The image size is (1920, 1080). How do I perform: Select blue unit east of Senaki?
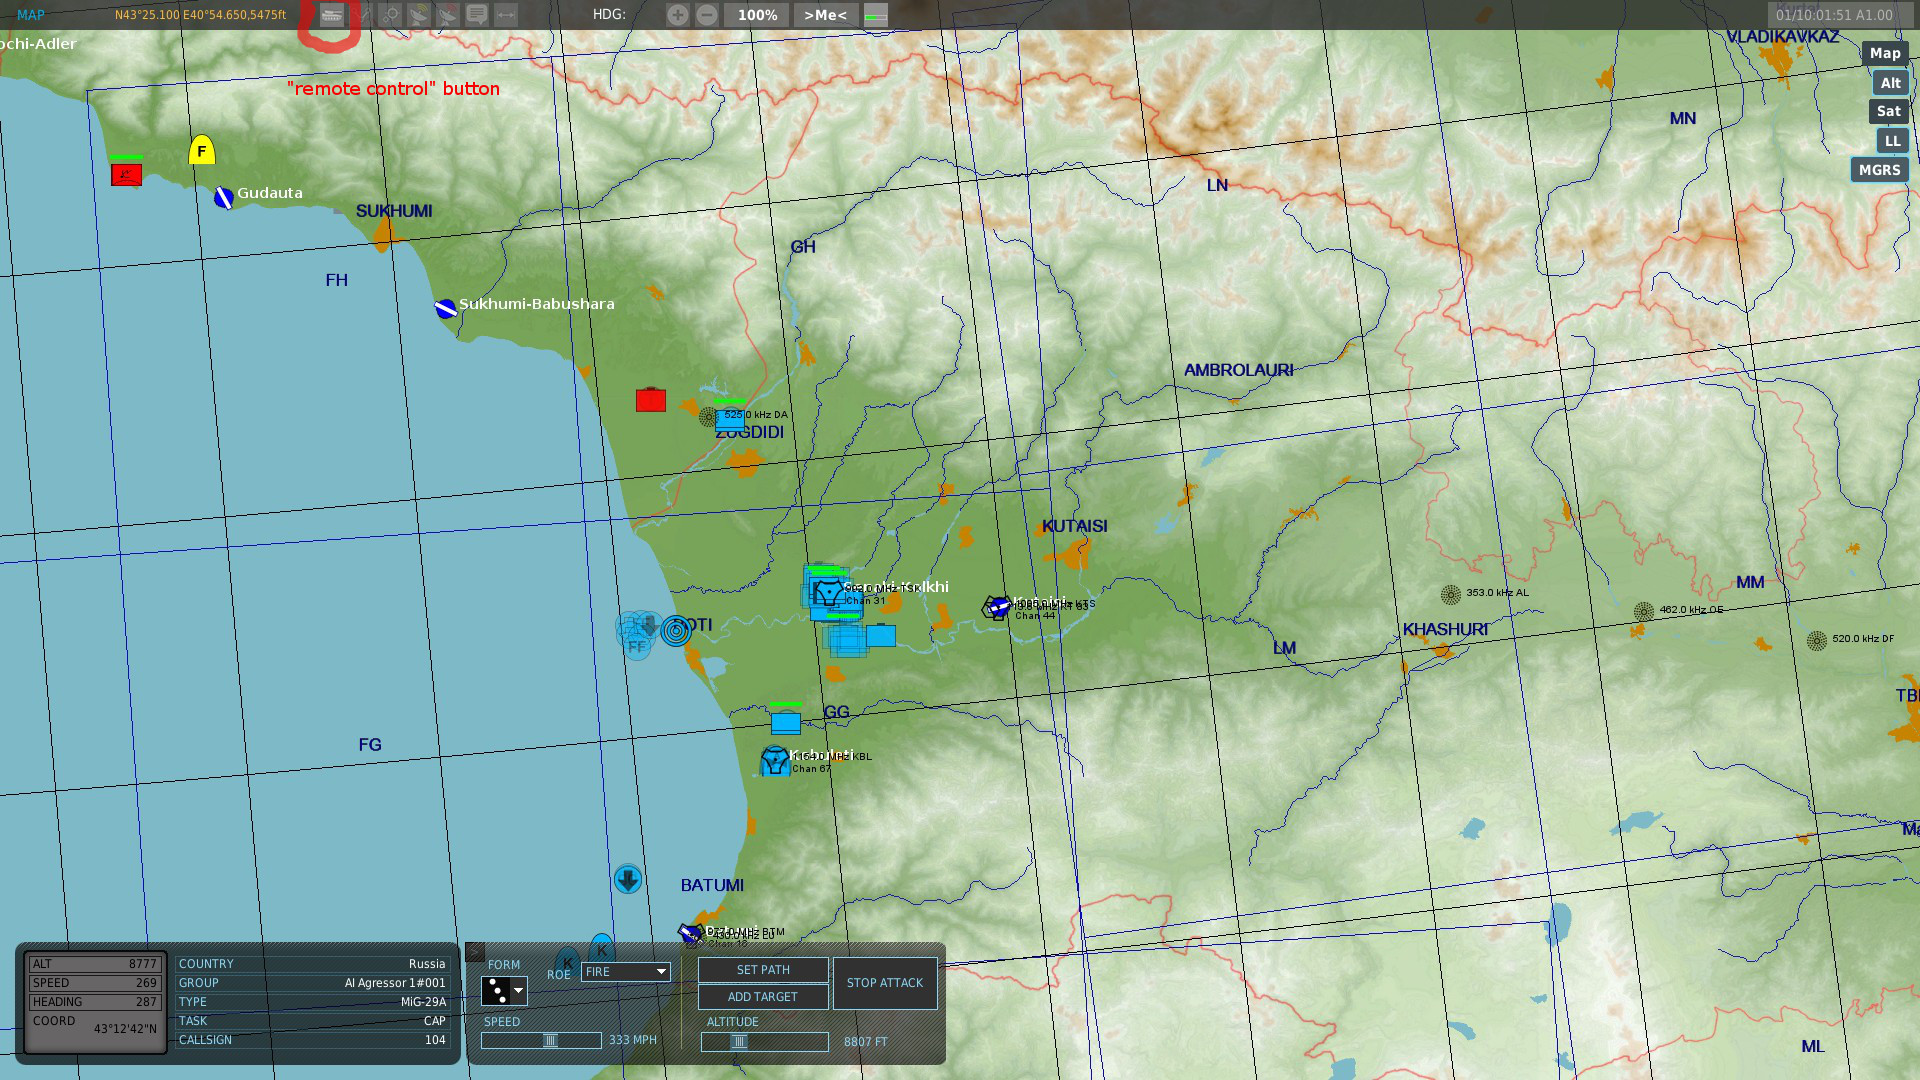click(x=881, y=635)
